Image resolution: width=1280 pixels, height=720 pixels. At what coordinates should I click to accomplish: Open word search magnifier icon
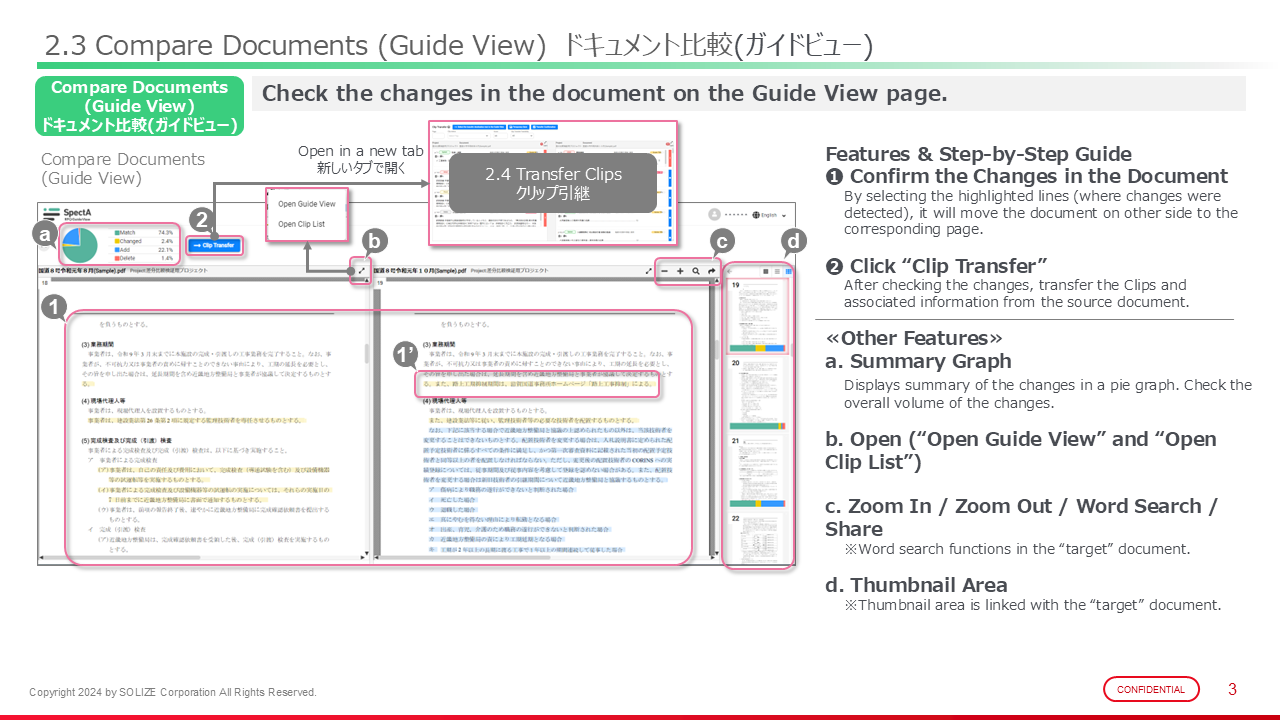(x=696, y=271)
